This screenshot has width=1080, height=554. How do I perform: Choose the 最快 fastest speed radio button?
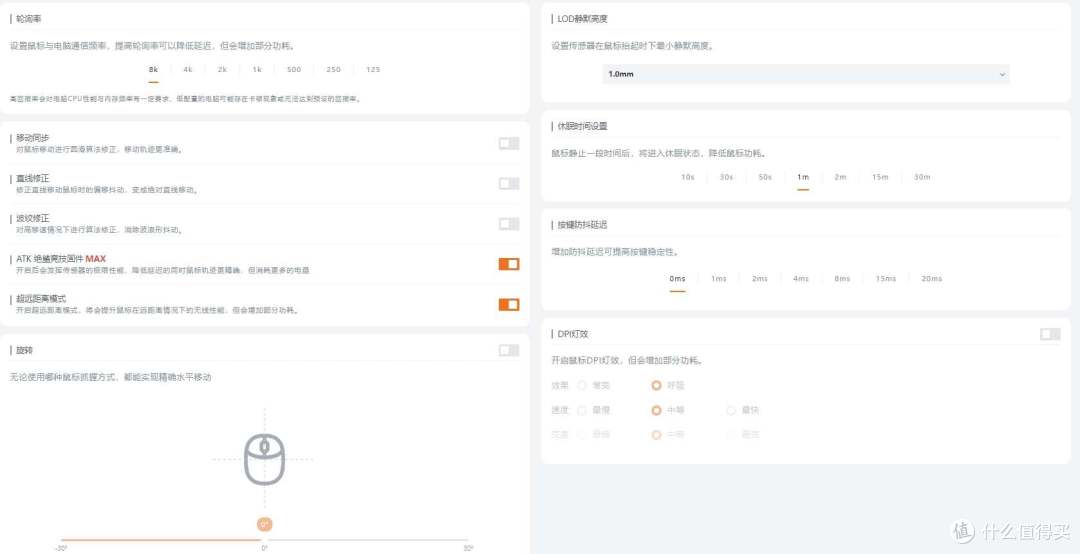coord(731,410)
